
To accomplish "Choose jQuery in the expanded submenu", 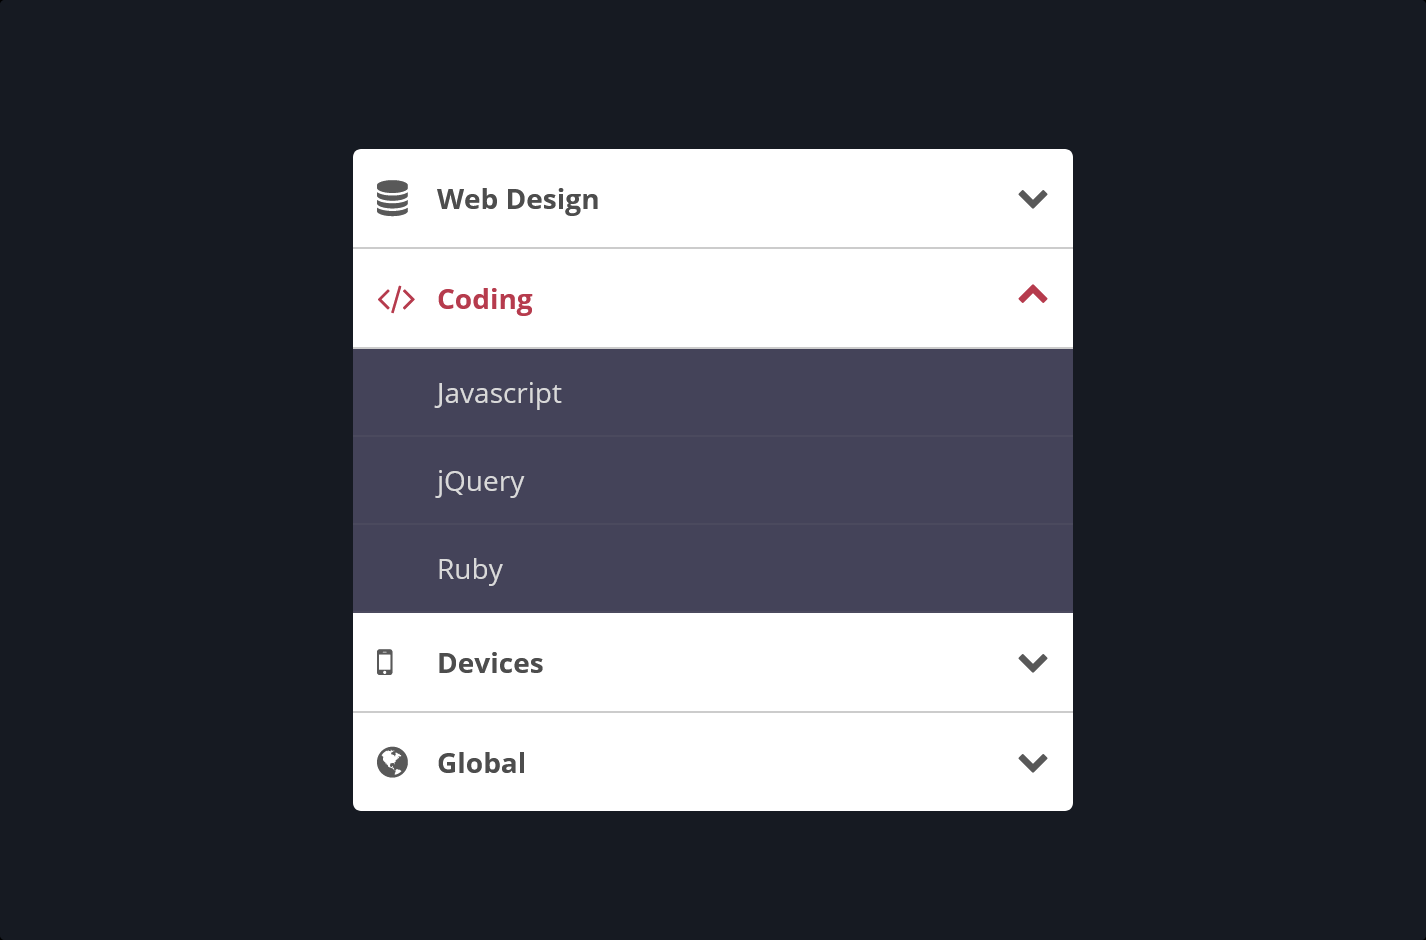I will [x=480, y=480].
